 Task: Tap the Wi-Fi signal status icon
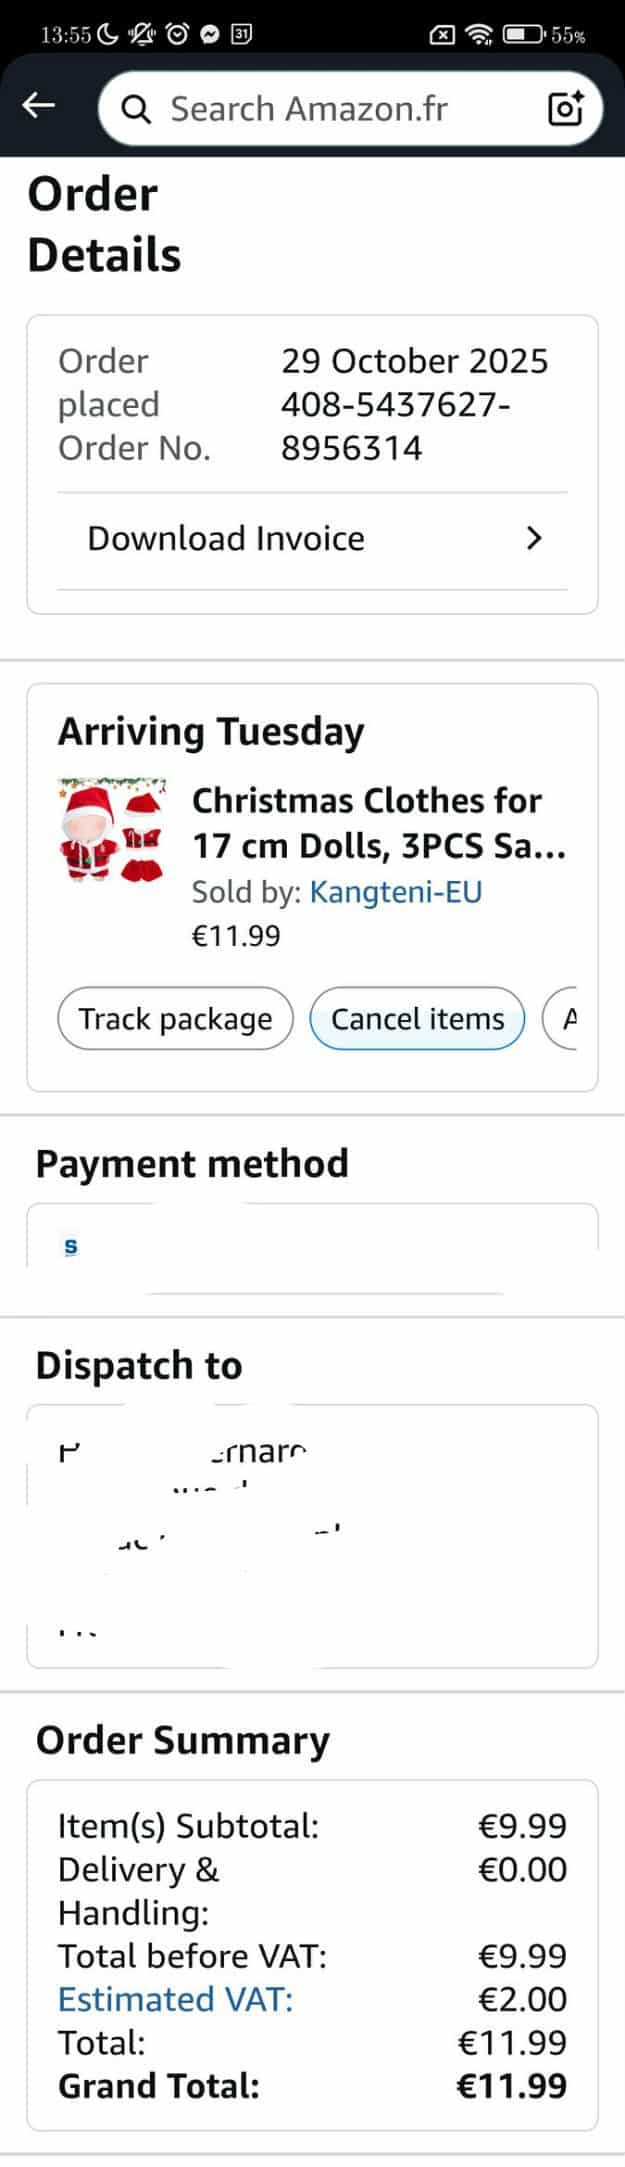[x=480, y=35]
